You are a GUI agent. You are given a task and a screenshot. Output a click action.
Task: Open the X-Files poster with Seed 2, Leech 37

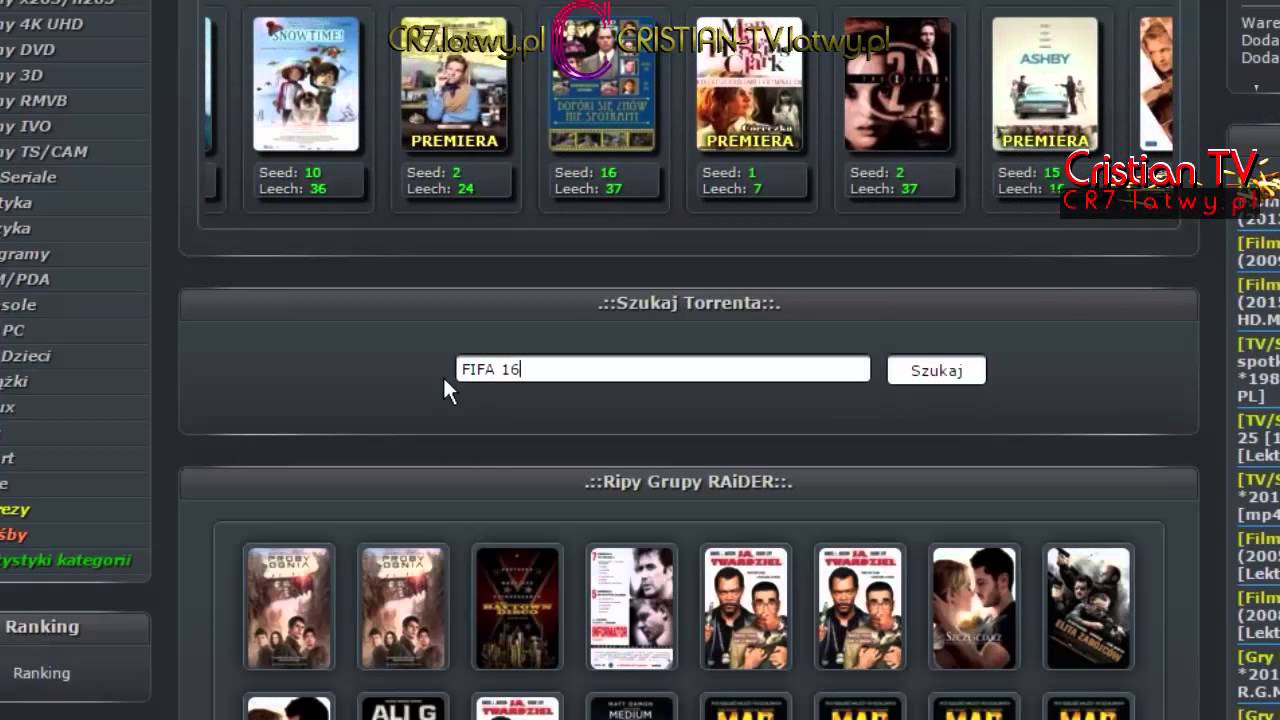897,84
